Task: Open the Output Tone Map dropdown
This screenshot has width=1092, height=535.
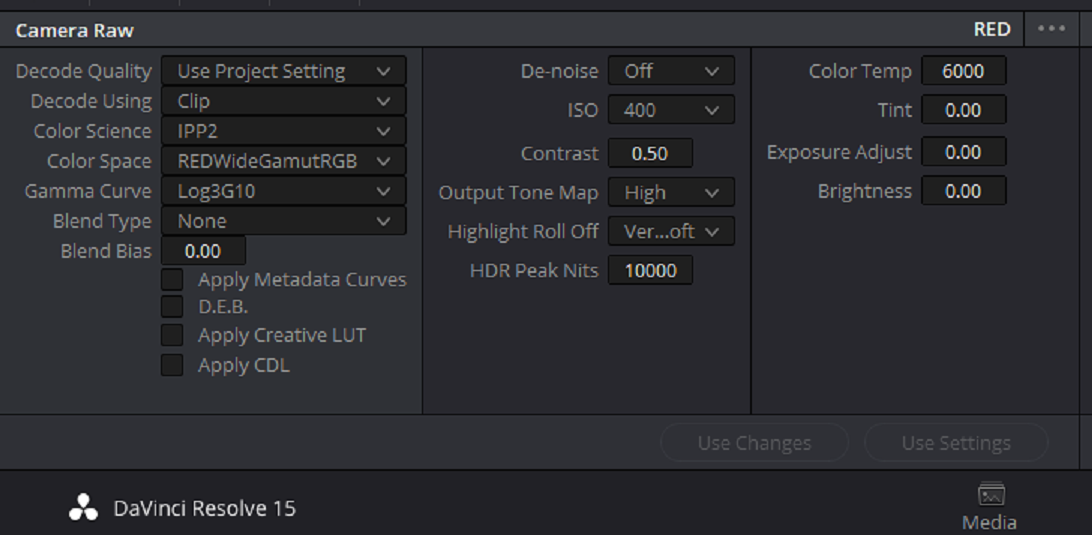Action: pyautogui.click(x=671, y=192)
